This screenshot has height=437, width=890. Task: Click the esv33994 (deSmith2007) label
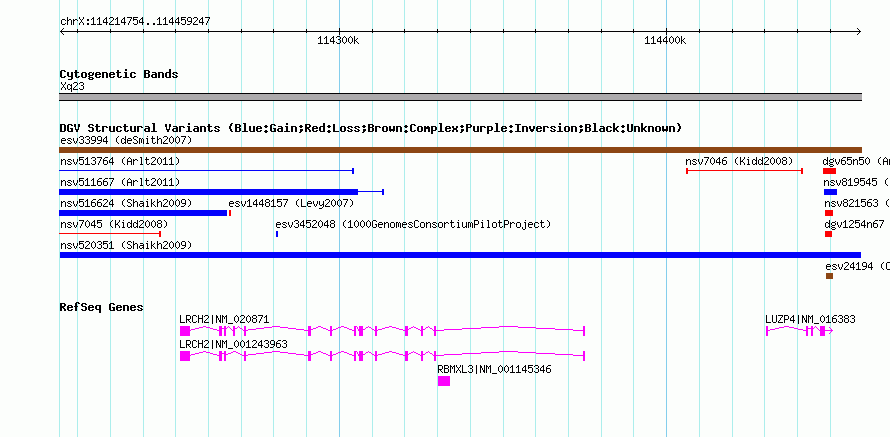pos(126,140)
